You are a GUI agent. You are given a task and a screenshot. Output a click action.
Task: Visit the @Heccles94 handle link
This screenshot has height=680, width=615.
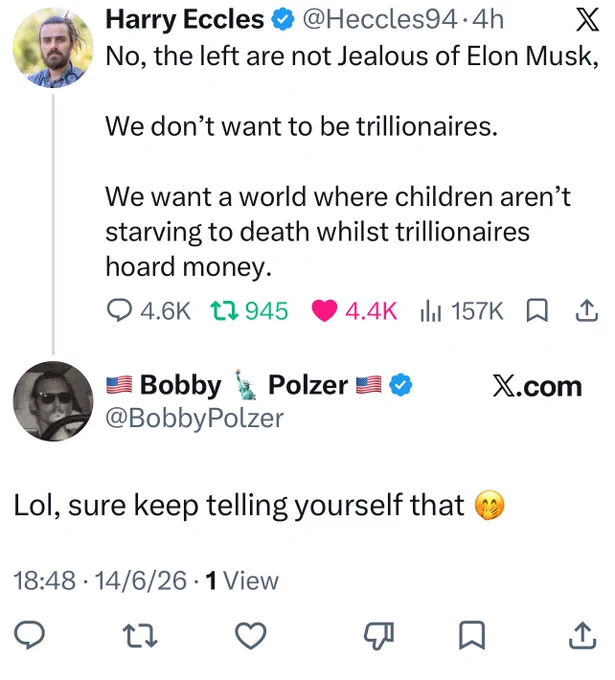380,20
